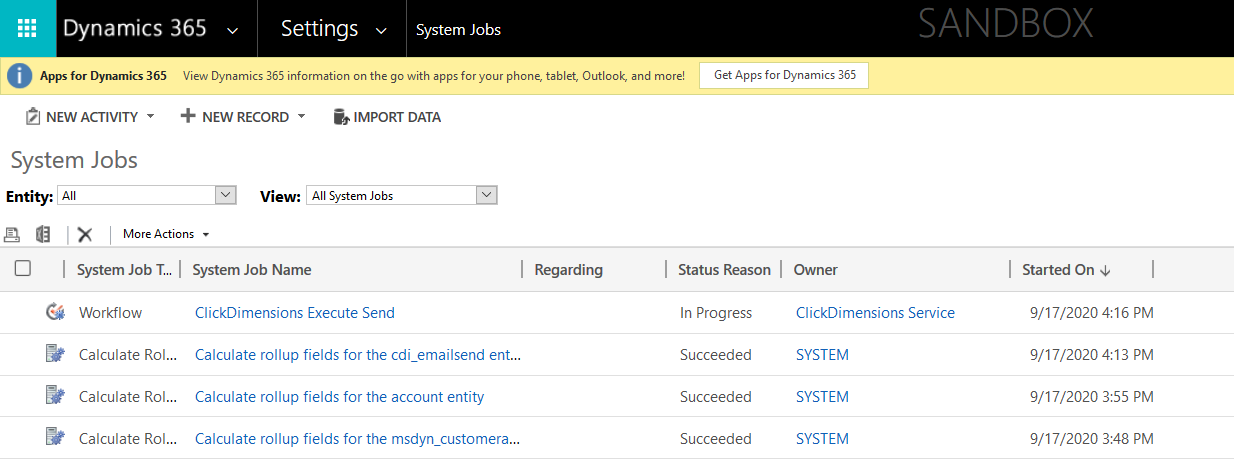This screenshot has width=1234, height=463.
Task: Click the 9/17/2020 3:48 PM date cell
Action: pos(1091,439)
